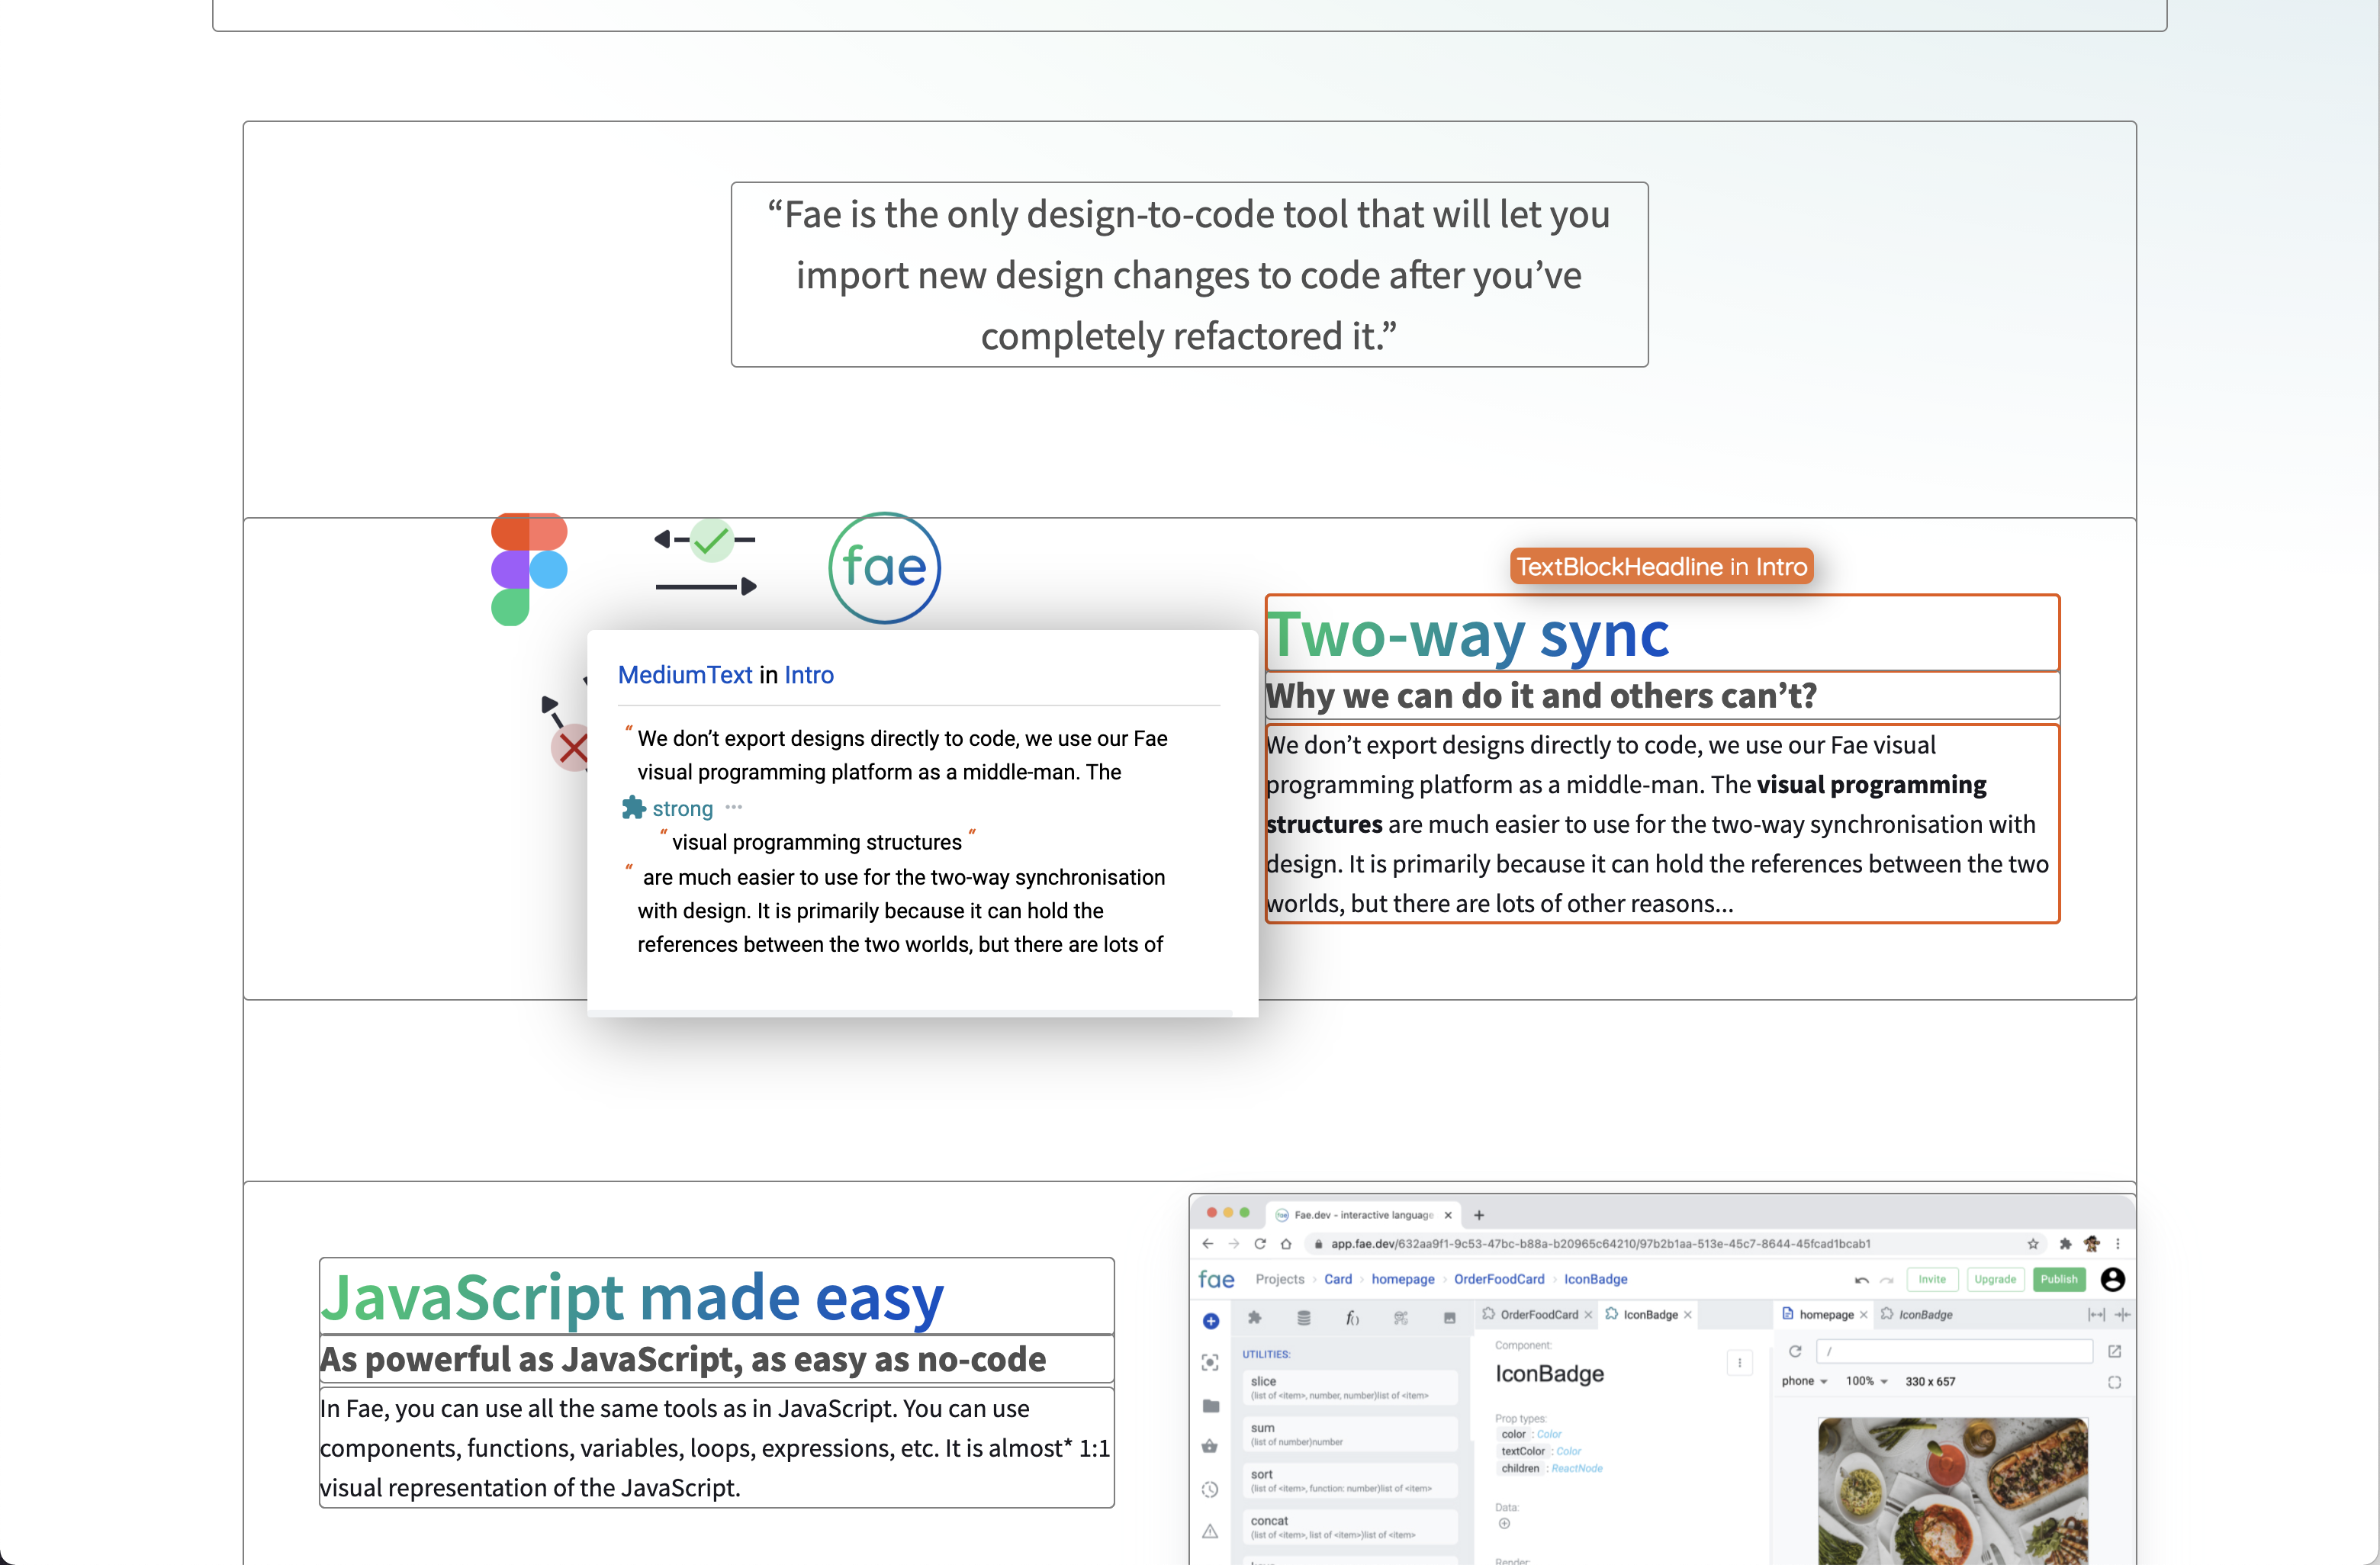Select the database stack icon in Fae panel toolbar
Image resolution: width=2380 pixels, height=1565 pixels.
(x=1304, y=1318)
